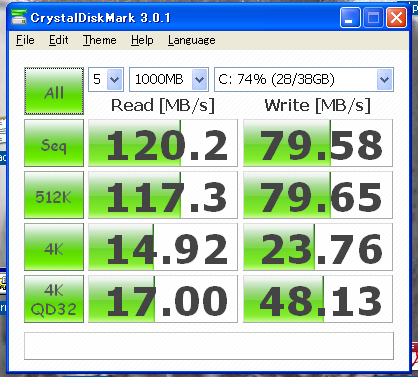Viewport: 418px width, 377px height.
Task: Open the File menu
Action: tap(25, 40)
